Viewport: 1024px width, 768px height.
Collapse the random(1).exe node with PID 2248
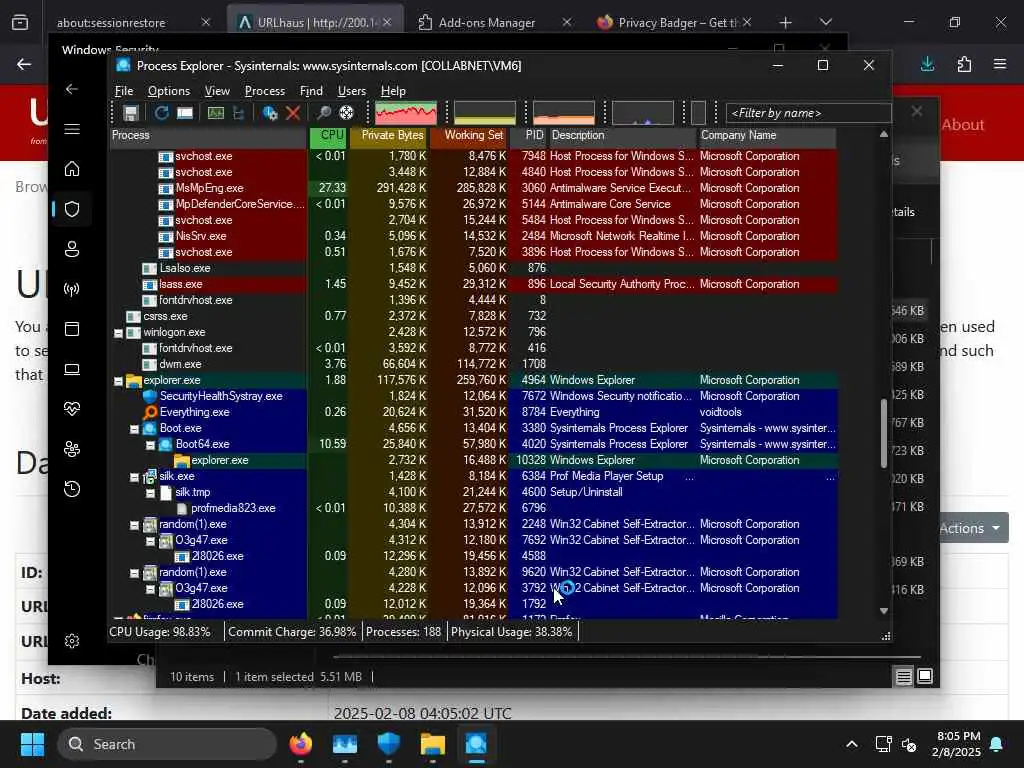[135, 525]
